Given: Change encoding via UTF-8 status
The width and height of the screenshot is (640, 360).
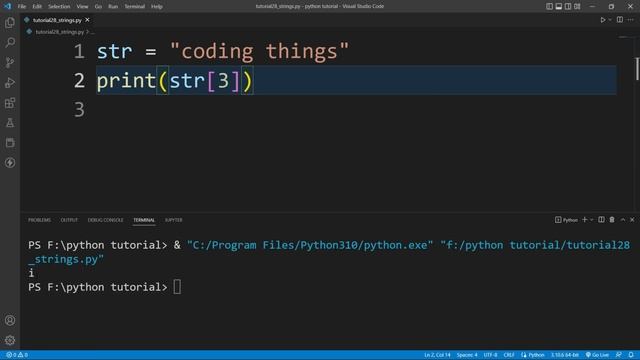Looking at the screenshot, I should (490, 355).
